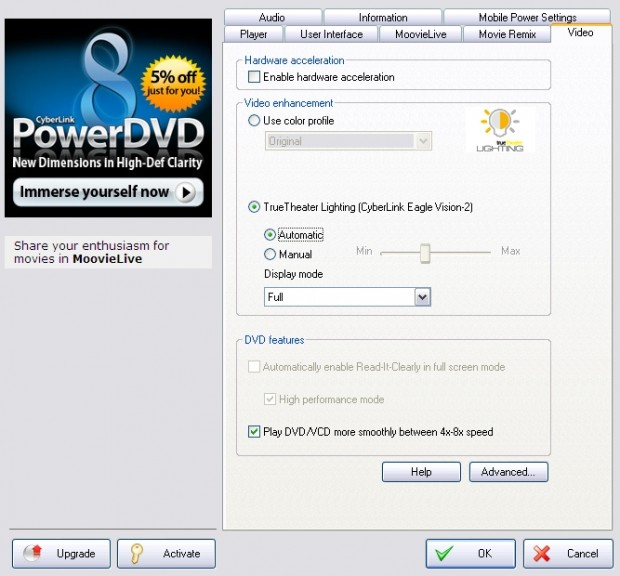620x576 pixels.
Task: Click the Upgrade button
Action: click(x=61, y=553)
